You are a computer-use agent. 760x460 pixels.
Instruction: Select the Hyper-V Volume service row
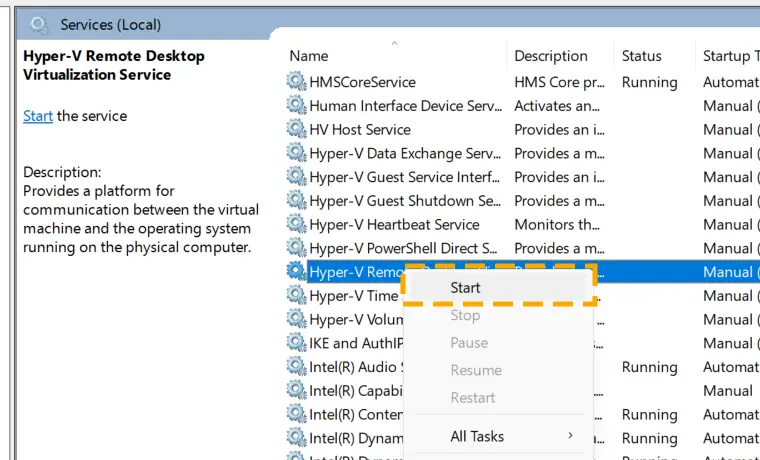(x=355, y=319)
